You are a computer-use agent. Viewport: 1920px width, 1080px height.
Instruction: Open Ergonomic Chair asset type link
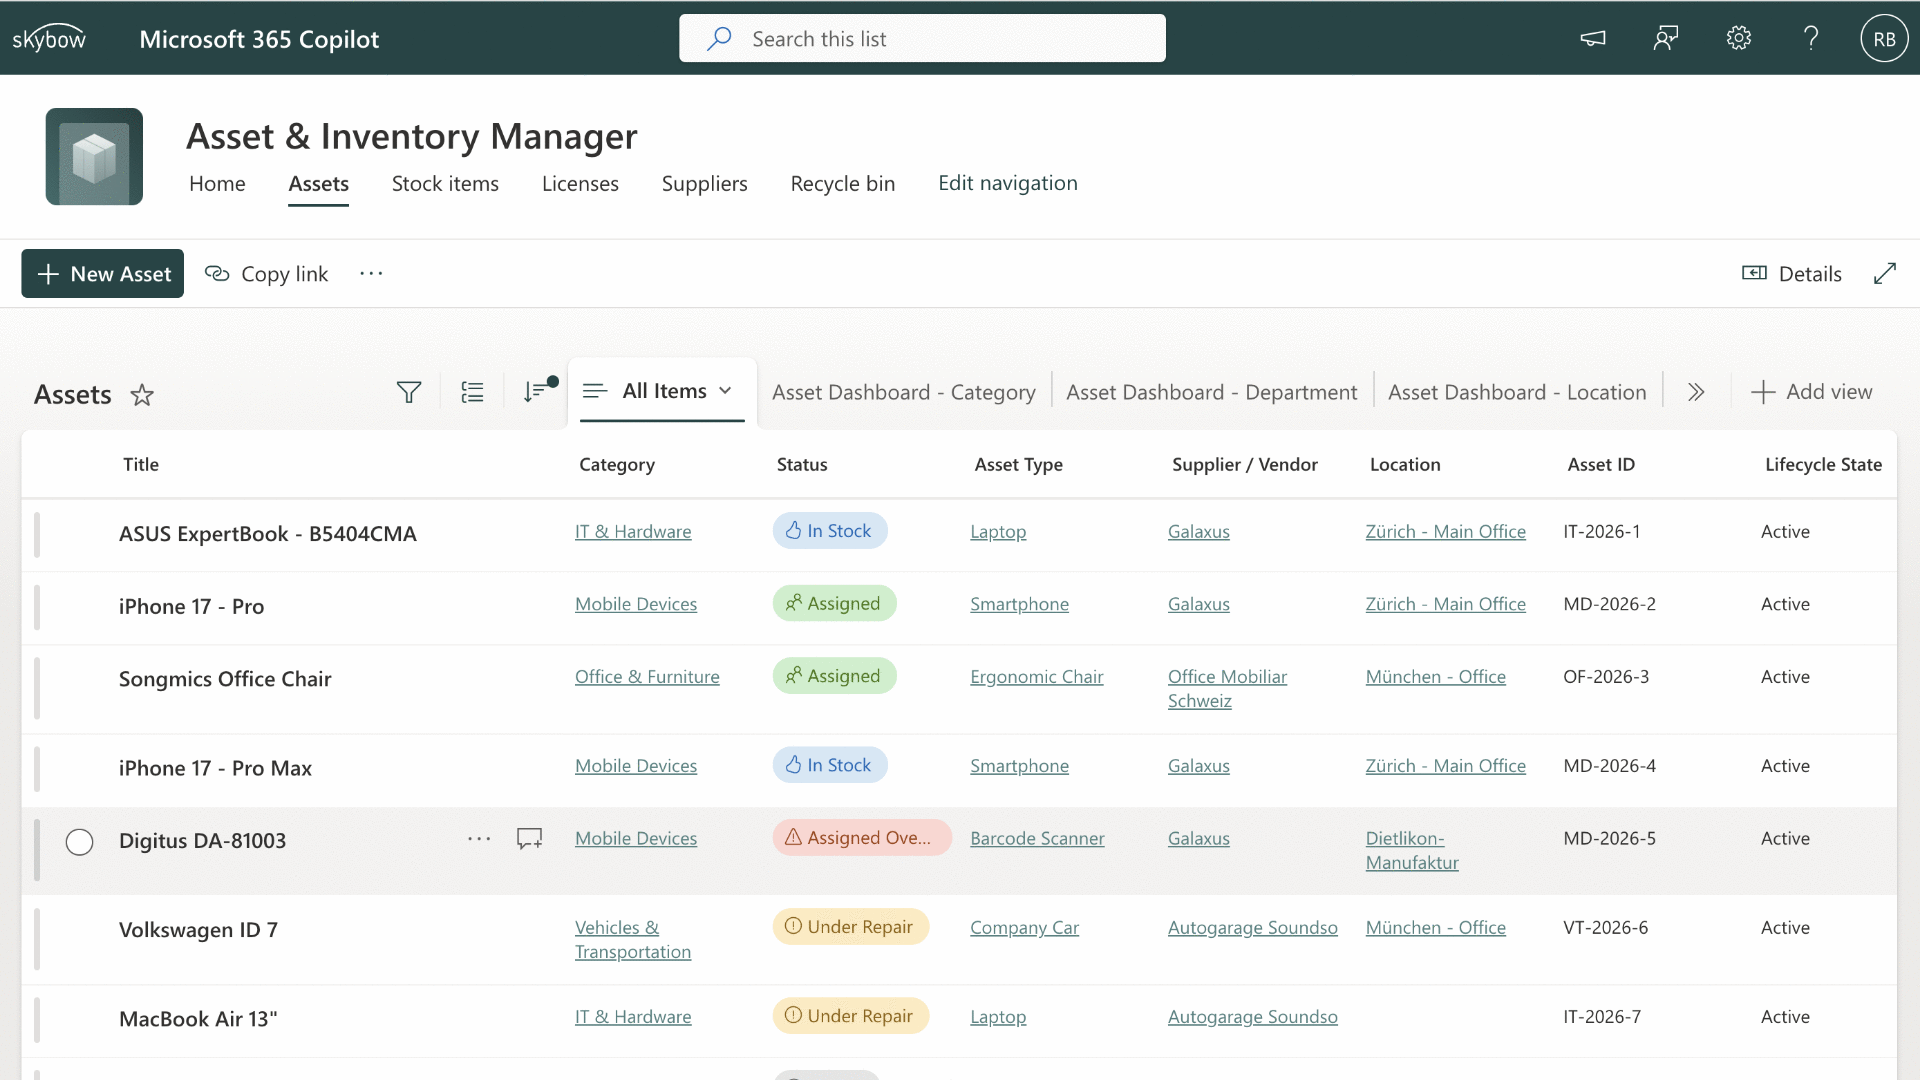(x=1037, y=676)
